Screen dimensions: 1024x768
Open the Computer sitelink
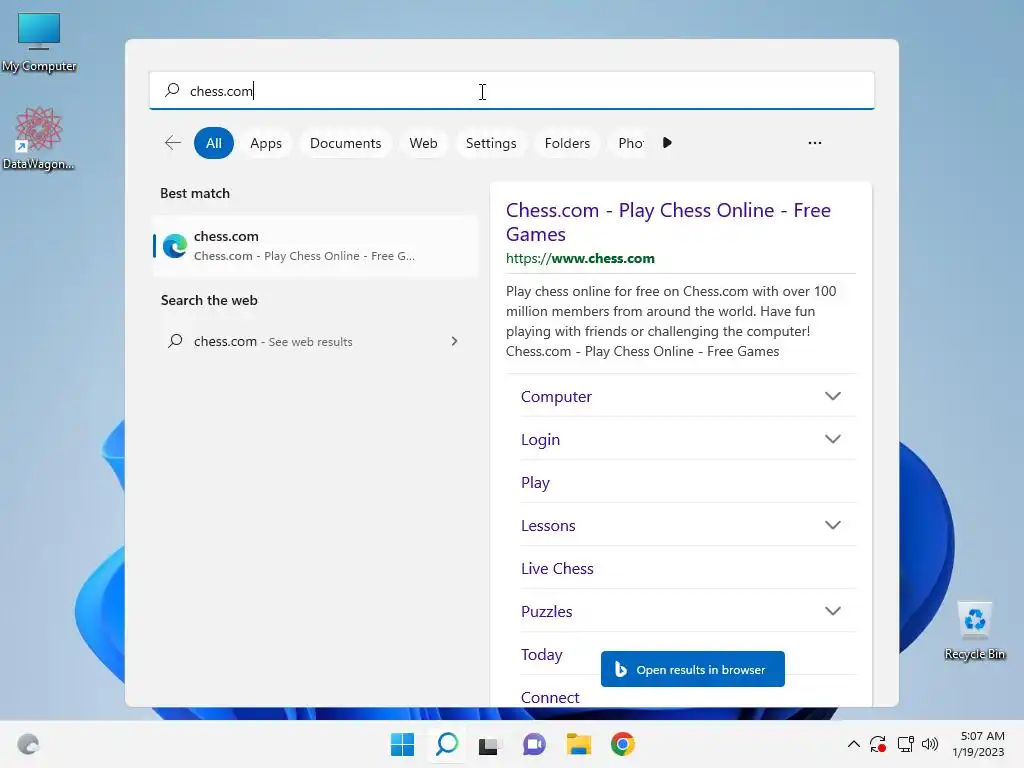point(556,396)
